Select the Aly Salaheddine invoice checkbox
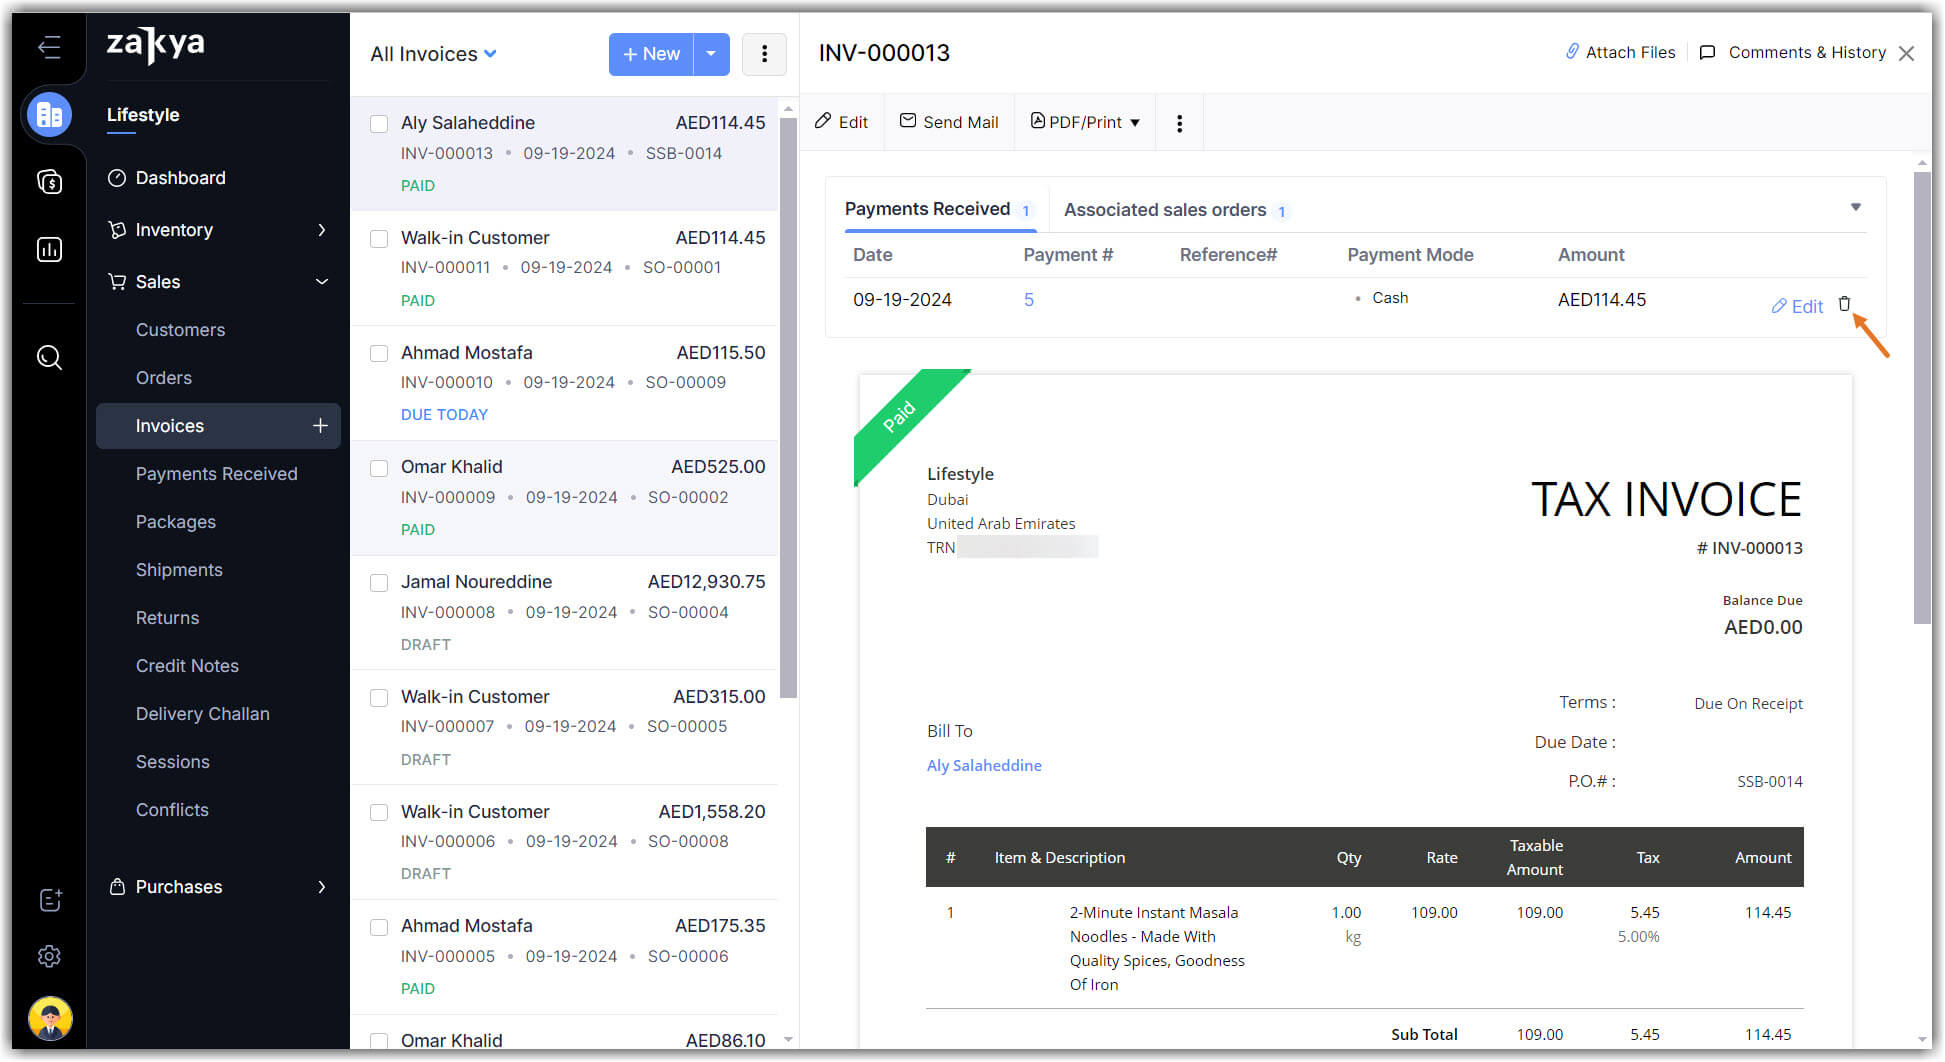Viewport: 1945px width, 1062px height. tap(379, 124)
